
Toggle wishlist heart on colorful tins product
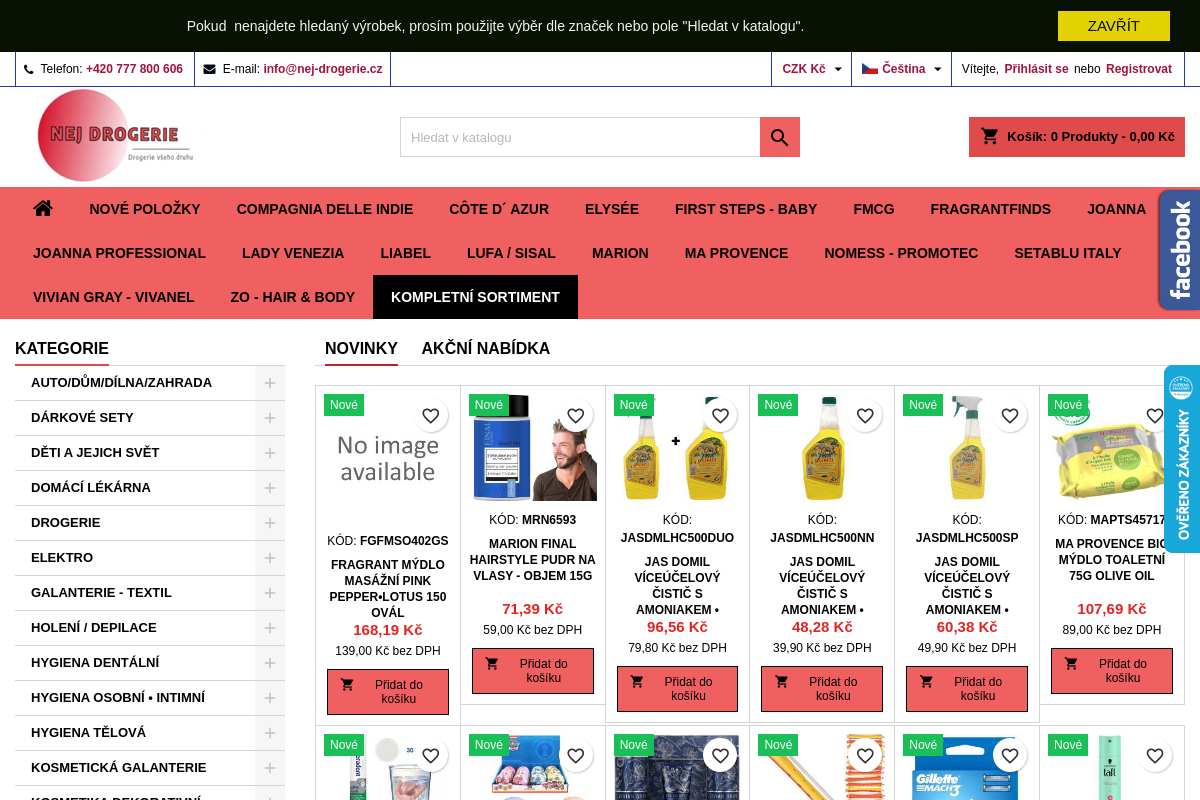tap(575, 756)
